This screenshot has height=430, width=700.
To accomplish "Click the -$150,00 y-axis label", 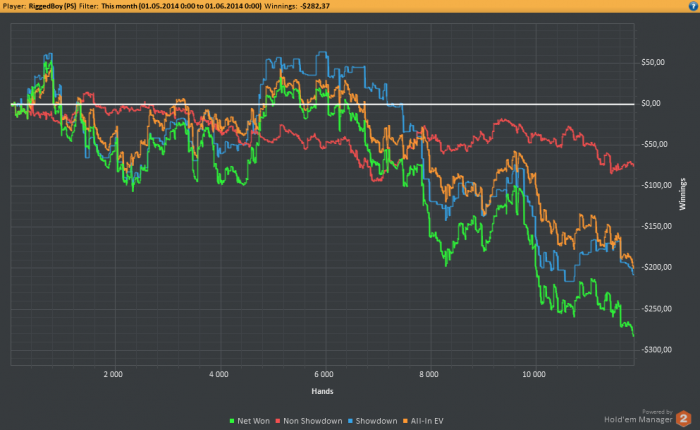I will [656, 226].
